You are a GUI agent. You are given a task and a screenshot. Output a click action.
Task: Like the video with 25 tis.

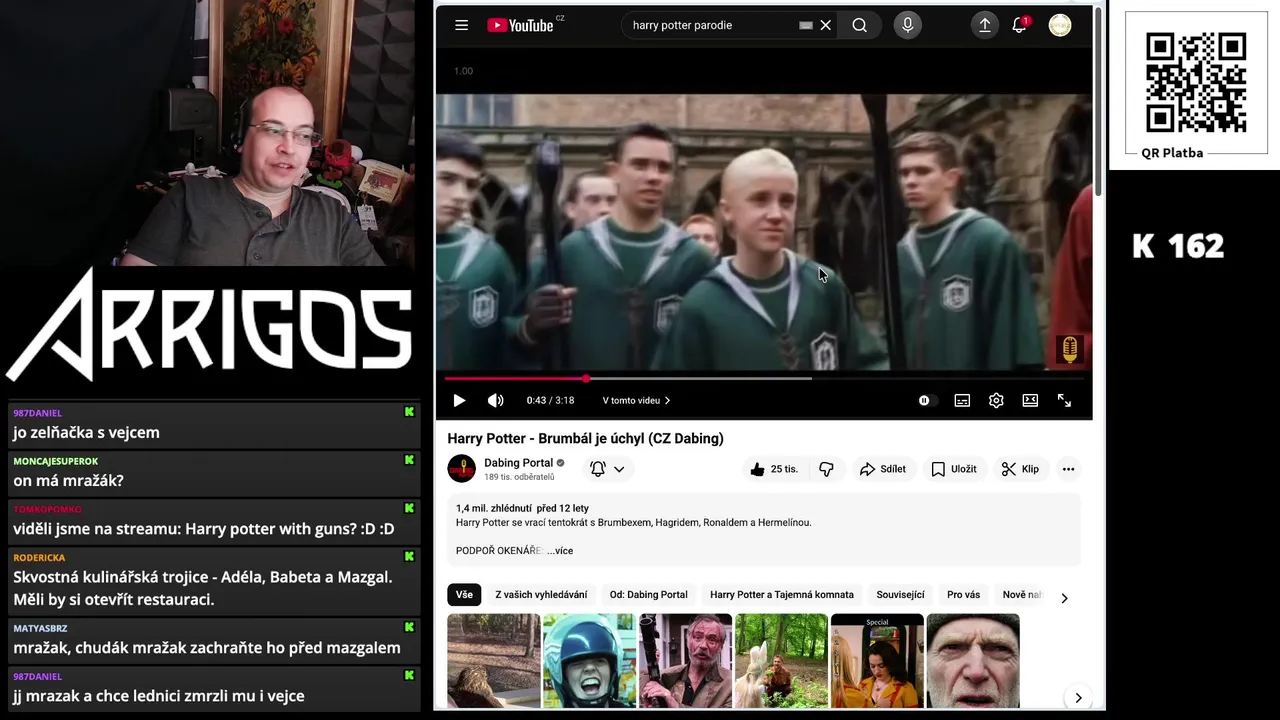774,469
